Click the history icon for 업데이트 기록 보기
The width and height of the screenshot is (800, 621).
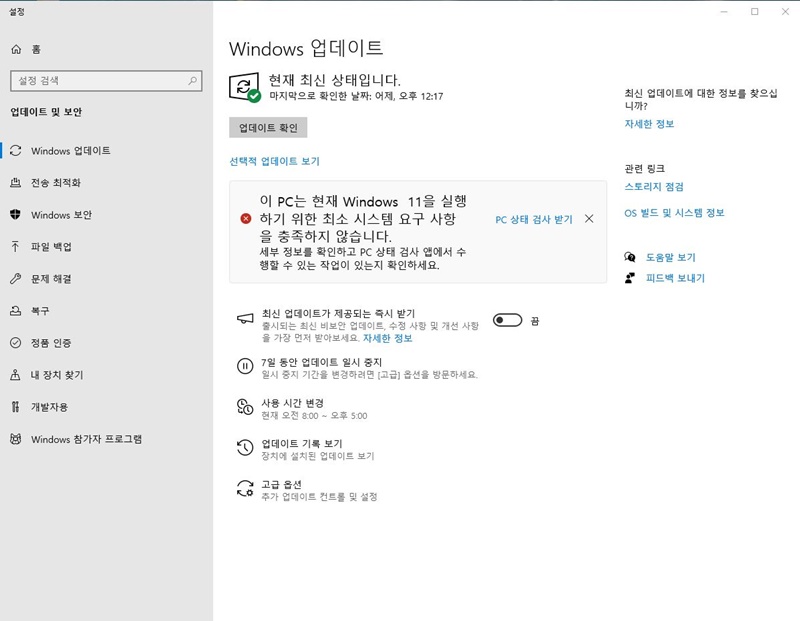245,448
